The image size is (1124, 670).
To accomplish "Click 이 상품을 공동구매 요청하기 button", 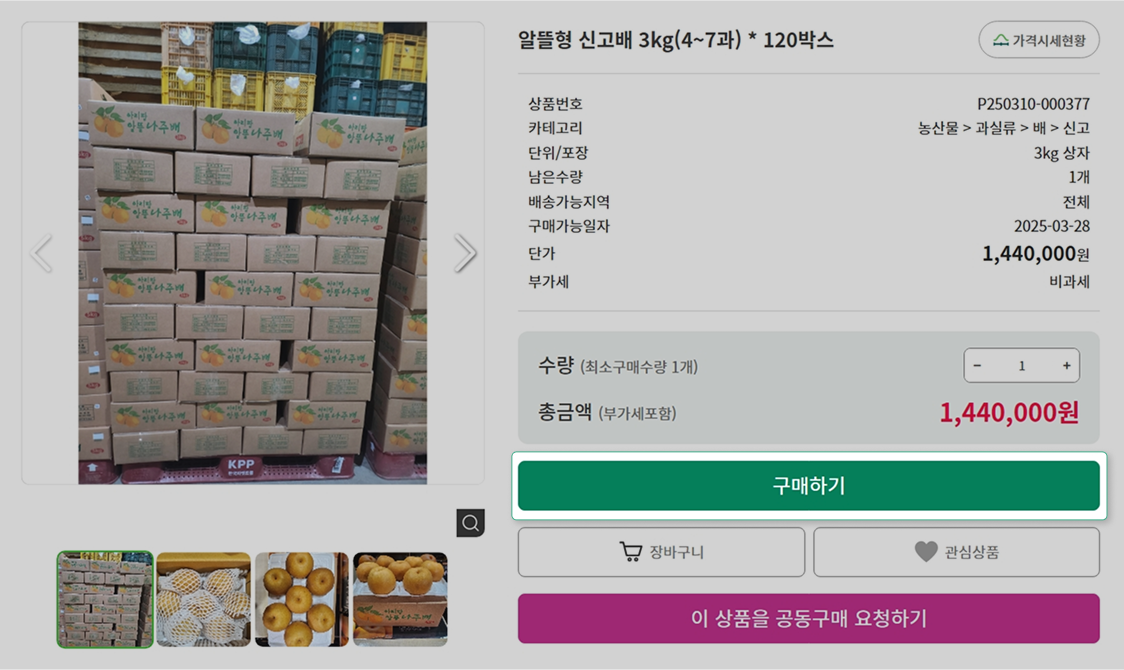I will click(x=809, y=618).
